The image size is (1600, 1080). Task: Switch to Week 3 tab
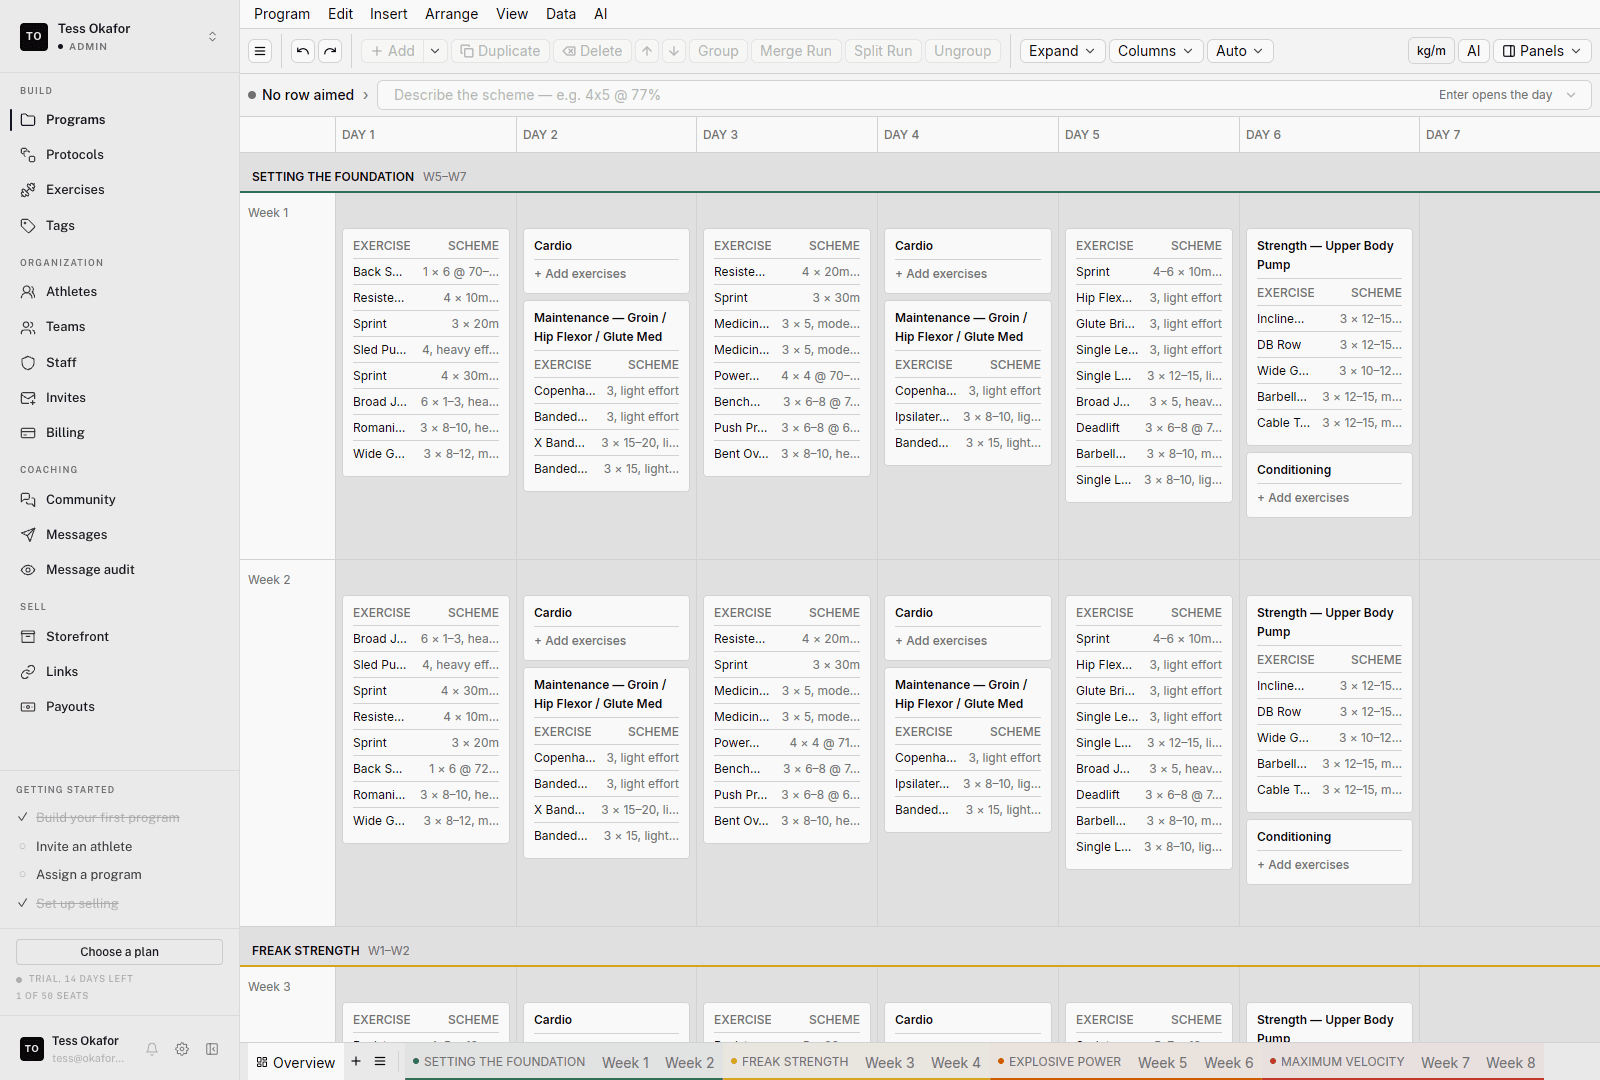[890, 1062]
